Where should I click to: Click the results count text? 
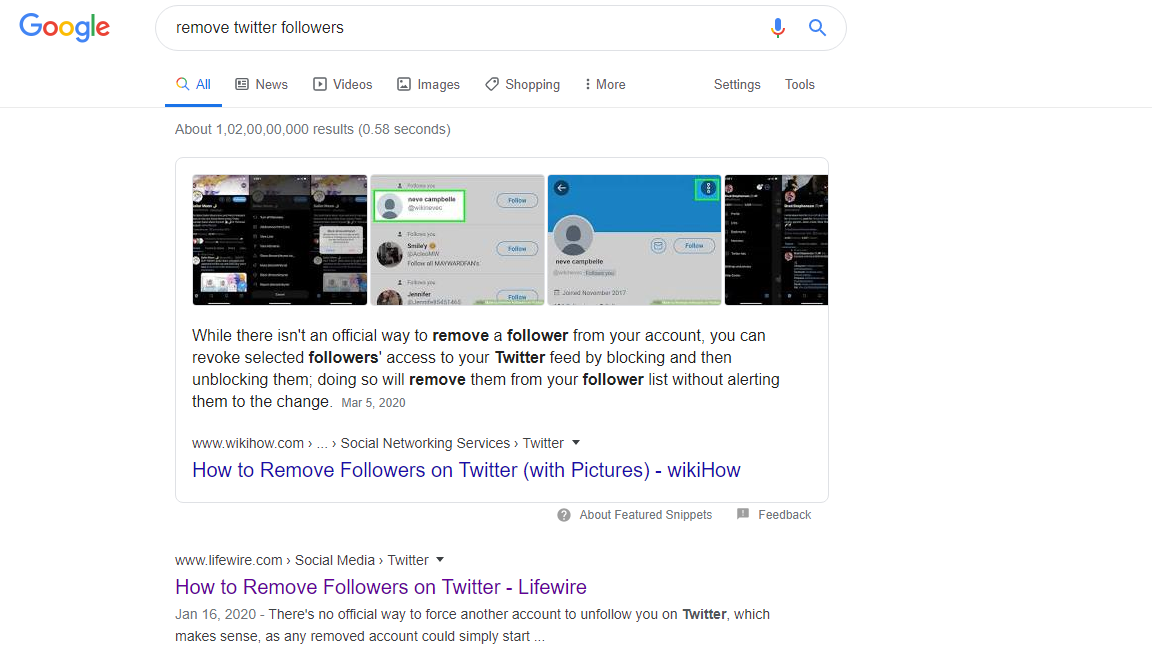click(312, 129)
